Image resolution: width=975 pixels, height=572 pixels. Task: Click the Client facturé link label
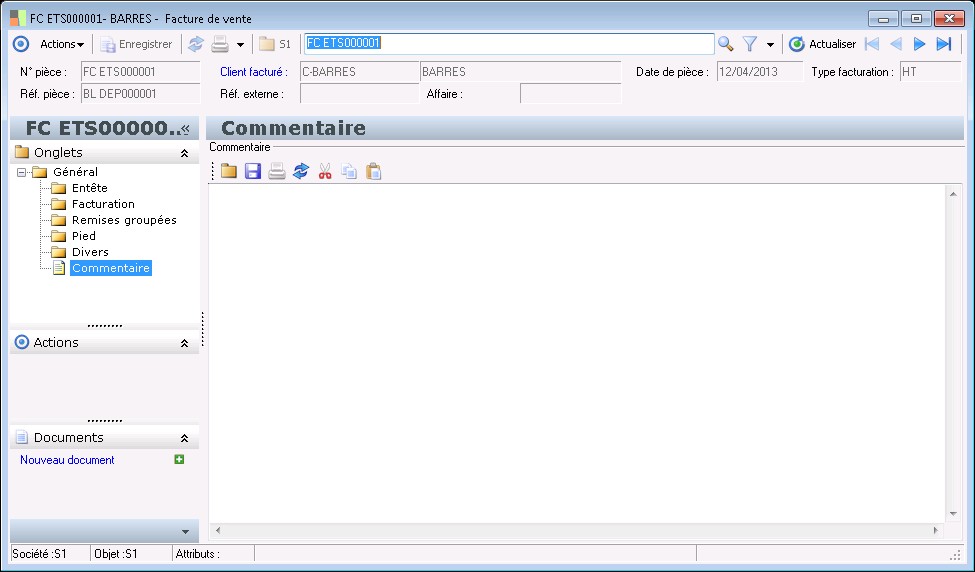tap(254, 72)
